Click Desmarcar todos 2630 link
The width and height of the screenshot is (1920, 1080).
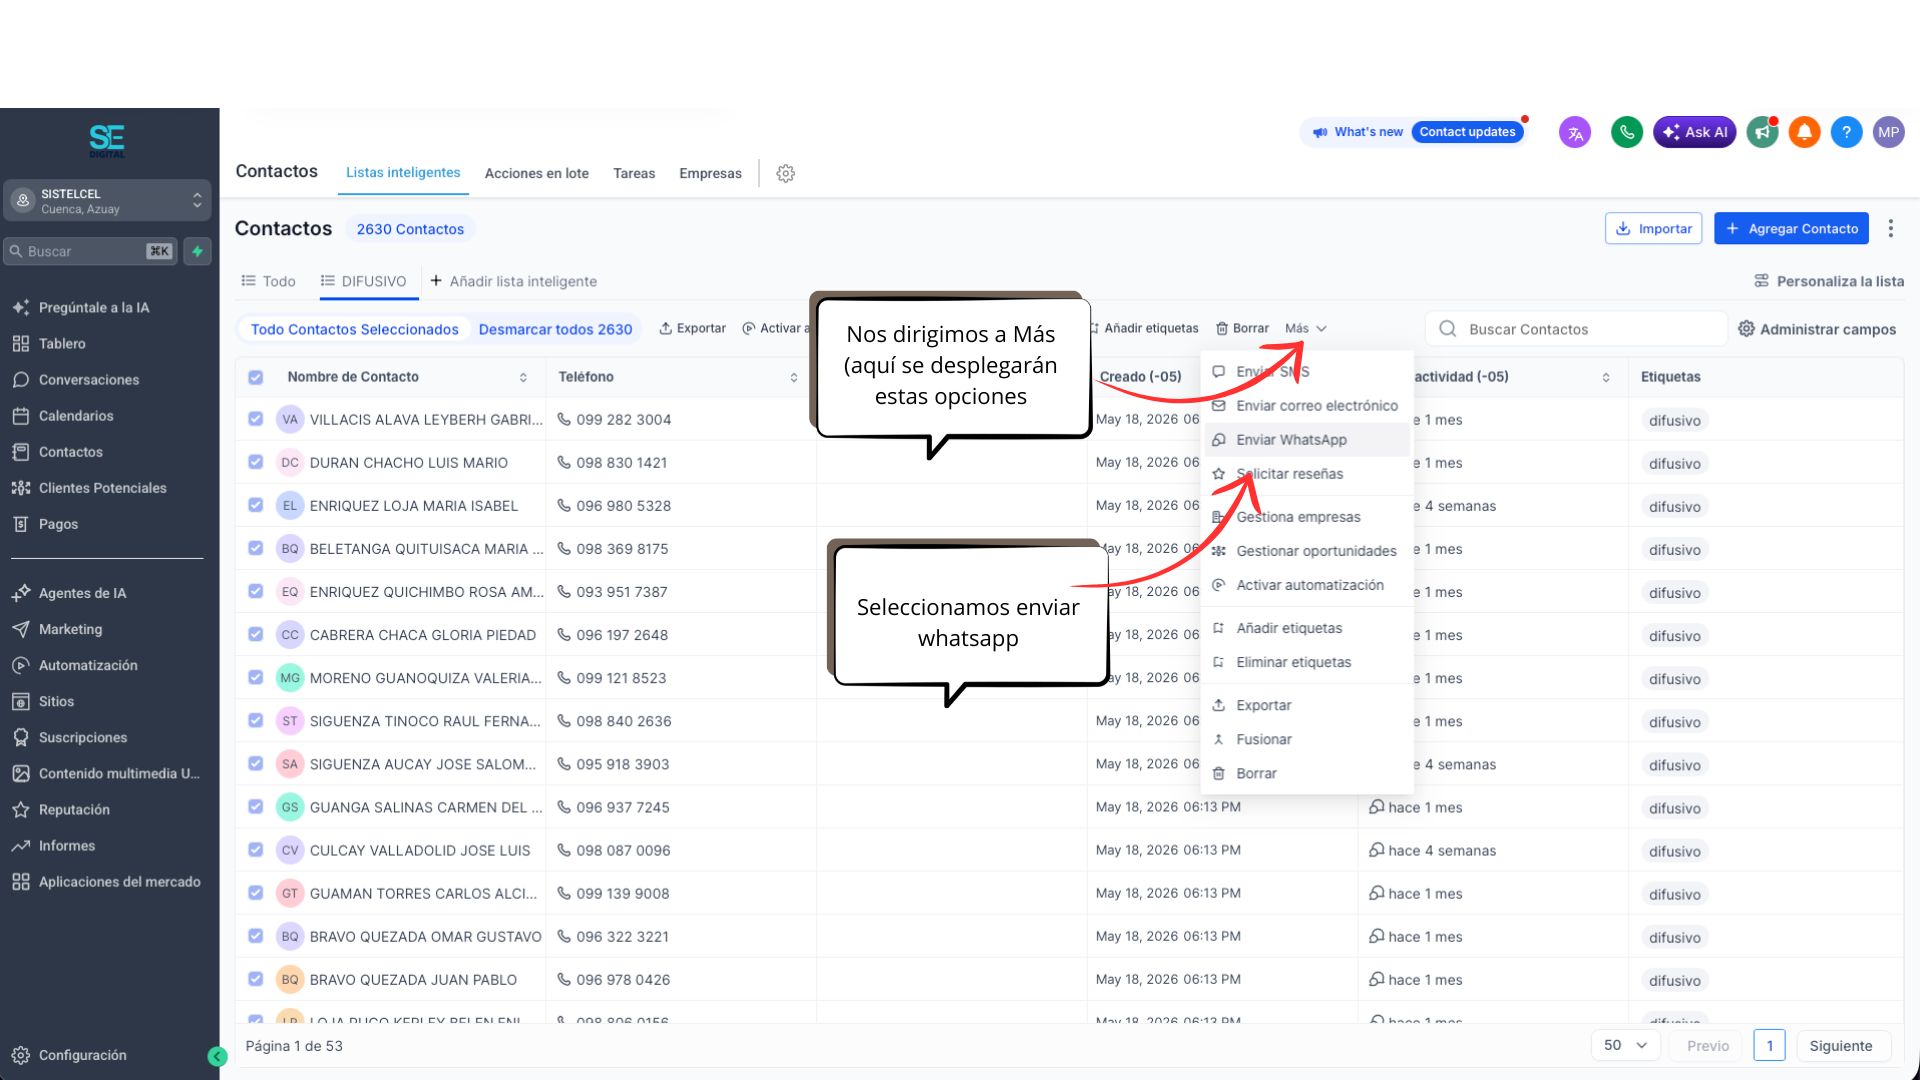click(555, 329)
